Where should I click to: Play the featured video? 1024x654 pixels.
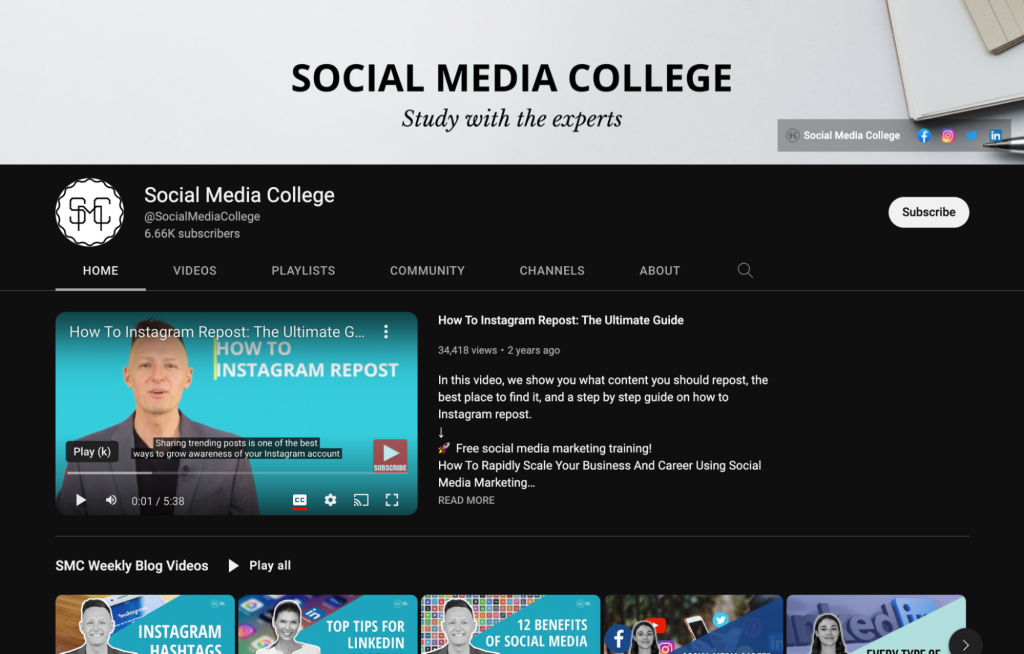(80, 500)
